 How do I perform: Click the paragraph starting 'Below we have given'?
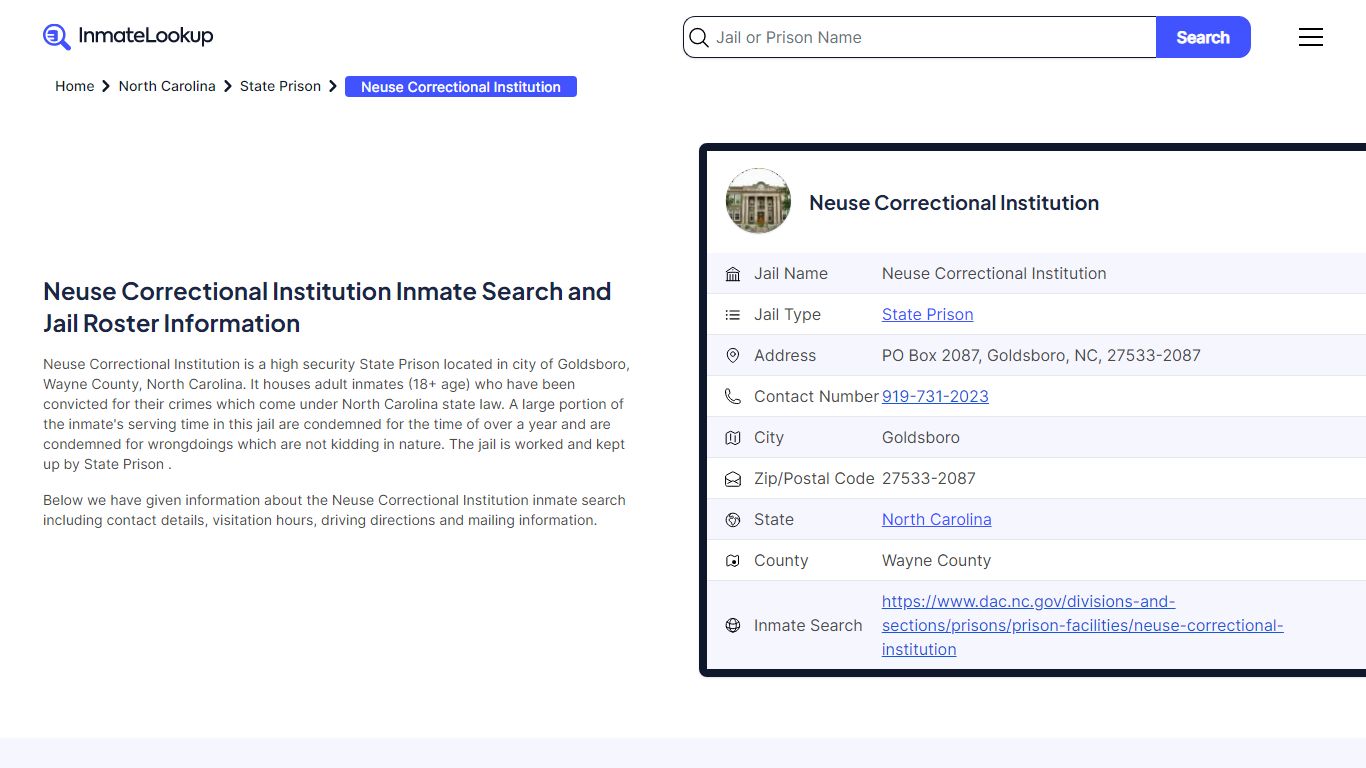tap(334, 510)
